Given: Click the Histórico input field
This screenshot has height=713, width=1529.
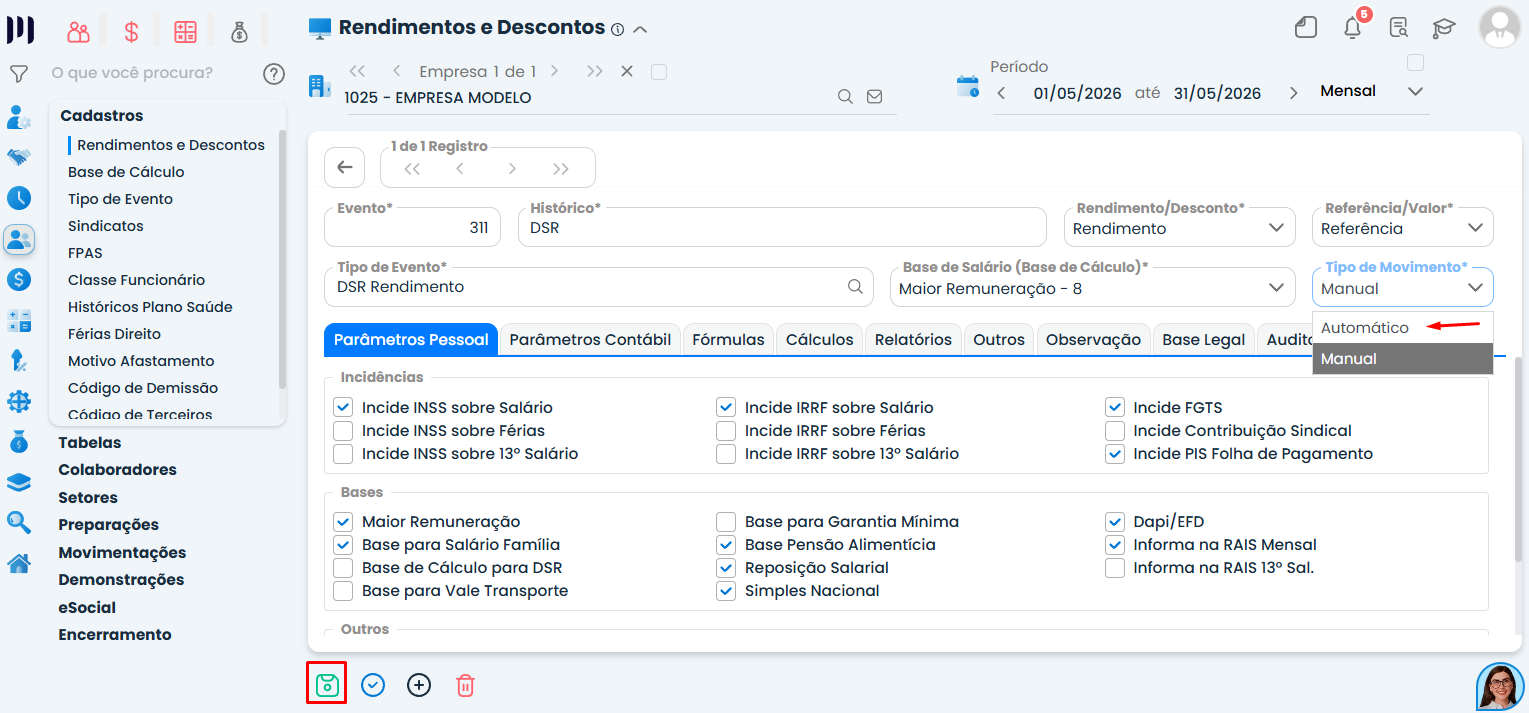Looking at the screenshot, I should coord(782,227).
